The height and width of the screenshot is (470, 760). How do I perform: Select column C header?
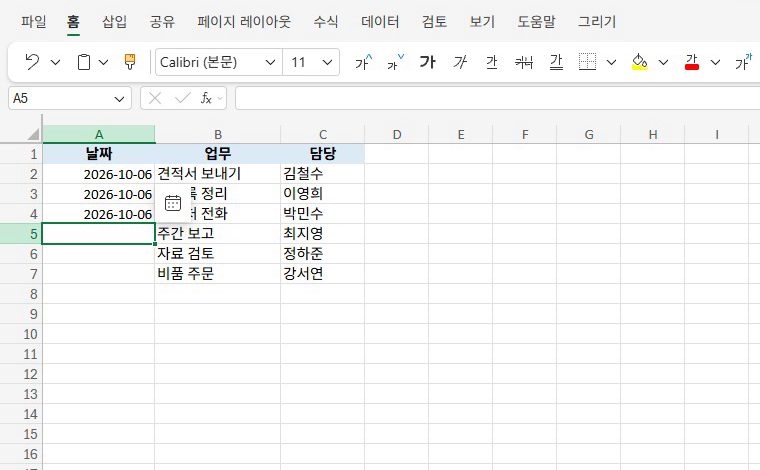[x=323, y=134]
